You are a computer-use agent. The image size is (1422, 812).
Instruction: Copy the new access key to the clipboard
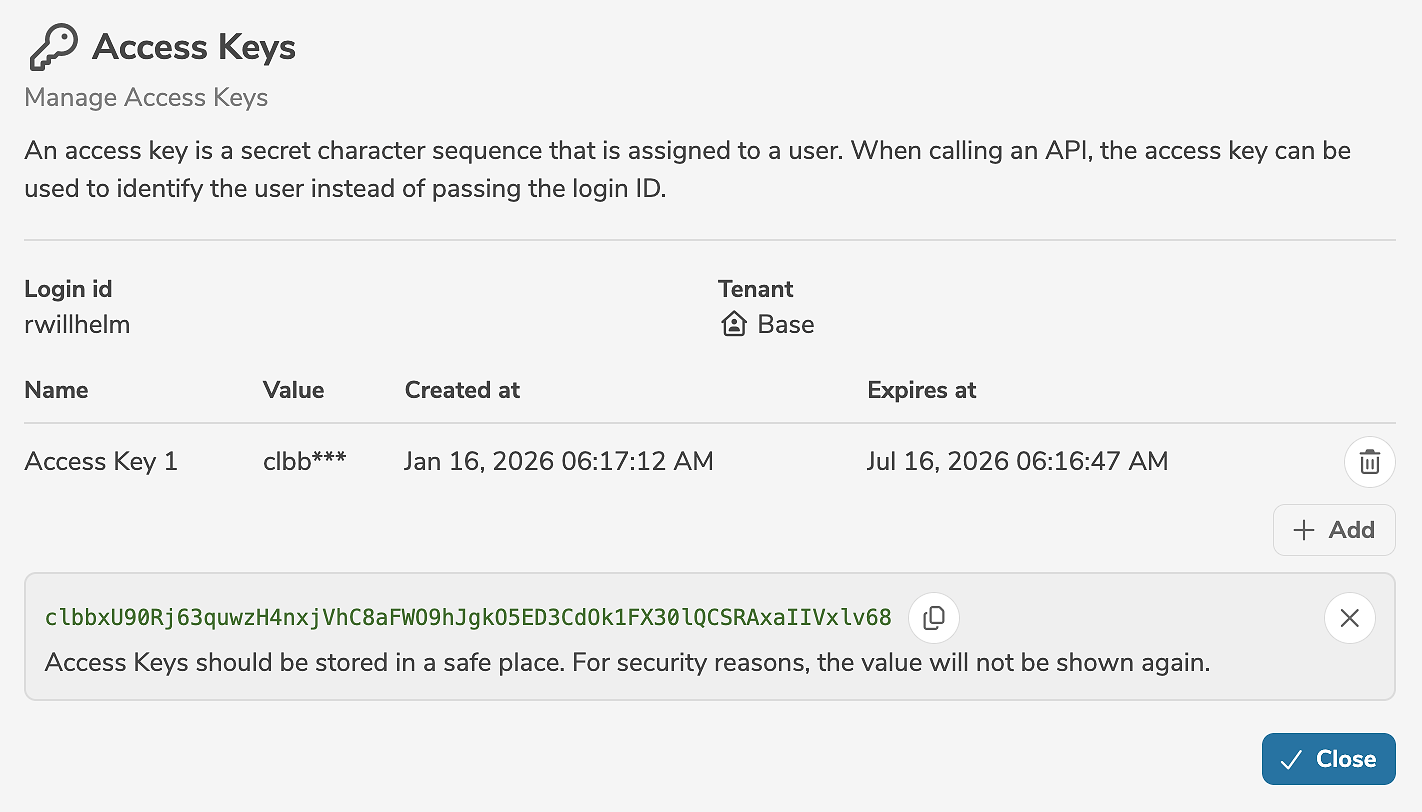click(933, 618)
